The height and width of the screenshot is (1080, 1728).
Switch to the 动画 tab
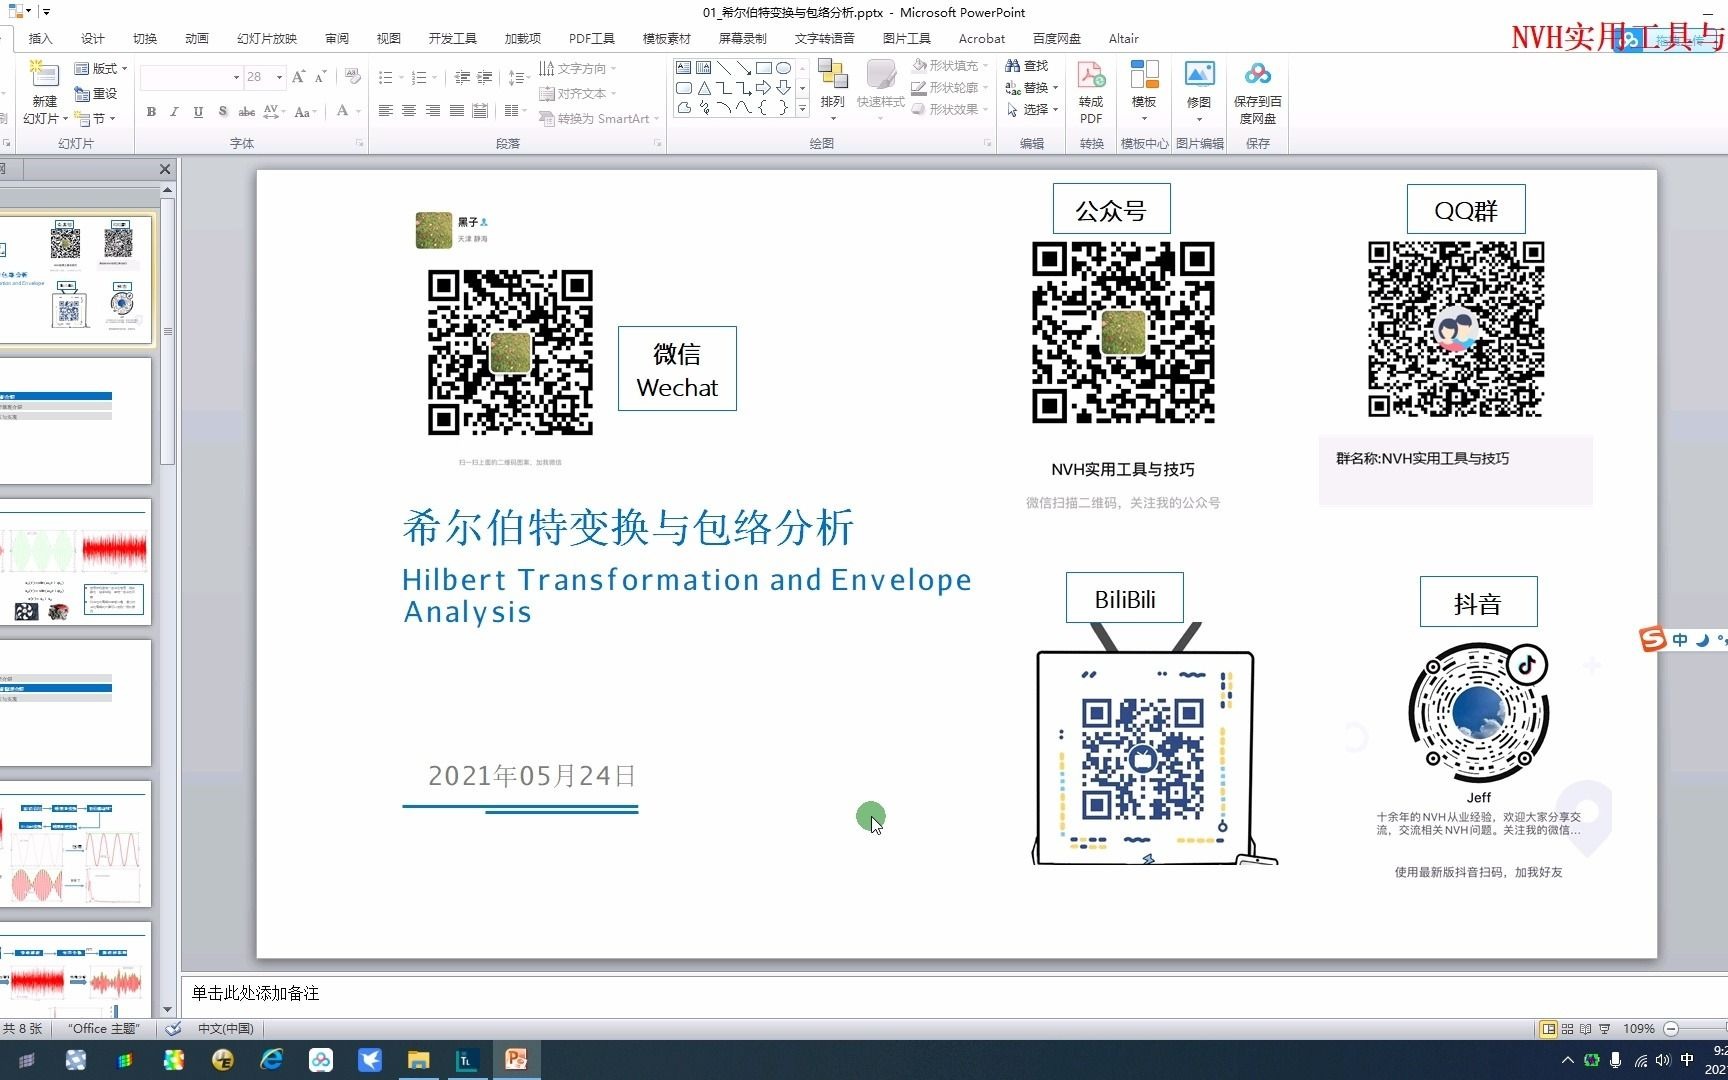click(196, 38)
